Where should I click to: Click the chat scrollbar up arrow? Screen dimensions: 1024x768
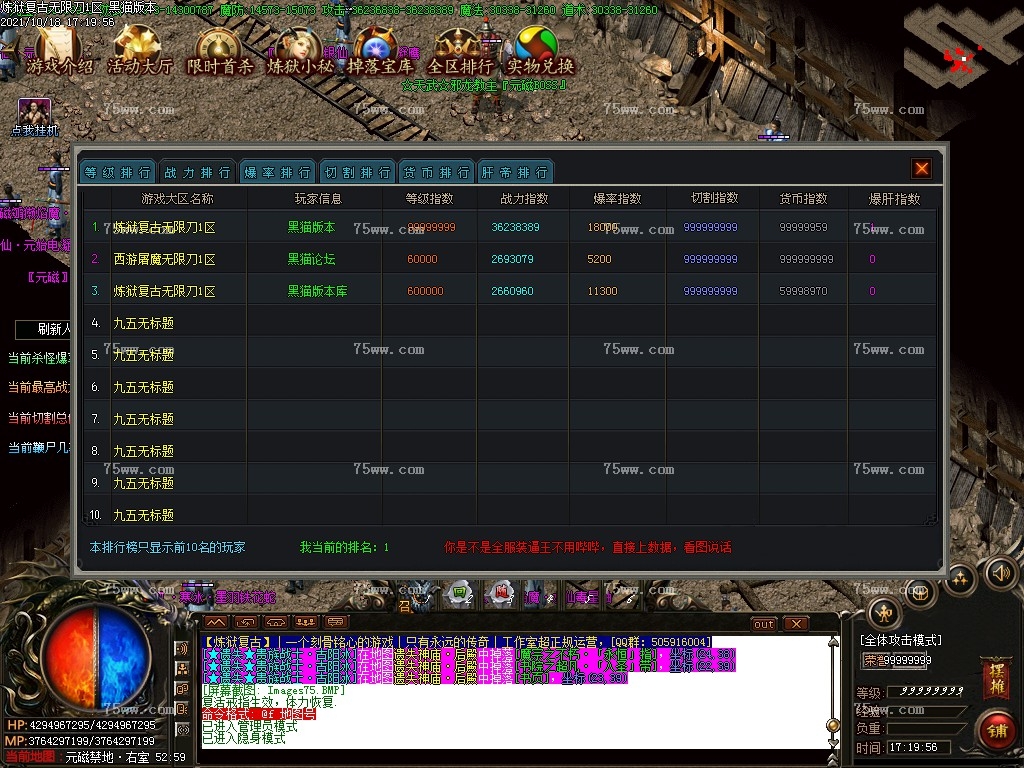tap(833, 643)
